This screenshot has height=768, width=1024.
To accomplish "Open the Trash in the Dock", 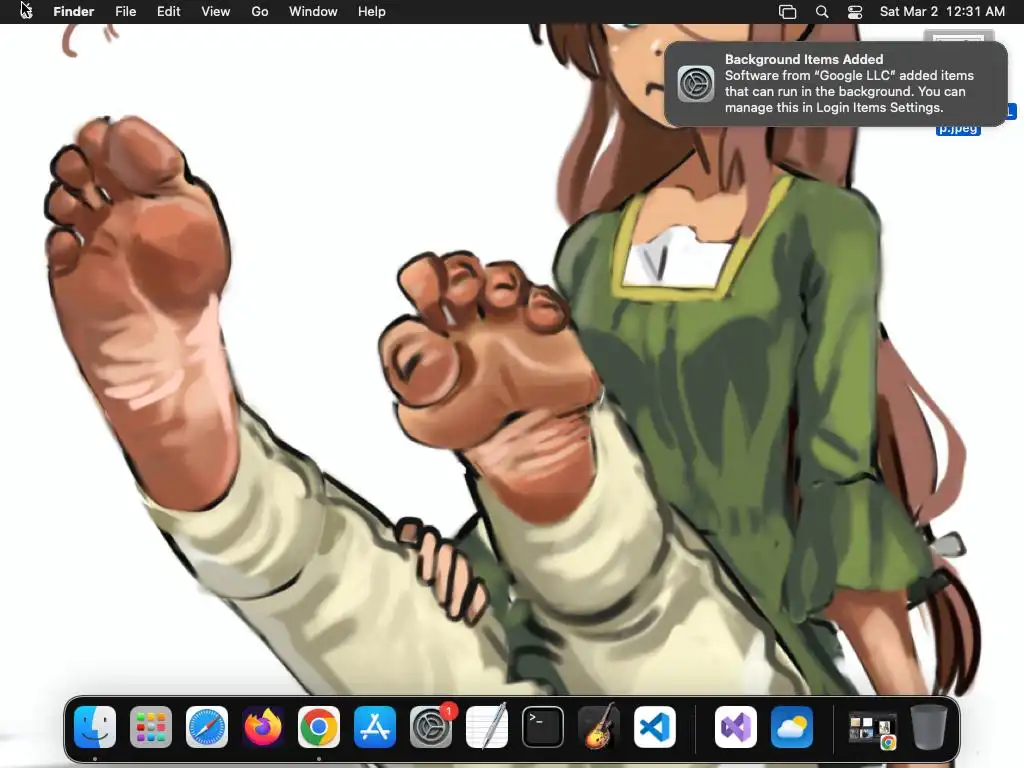I will click(x=928, y=727).
